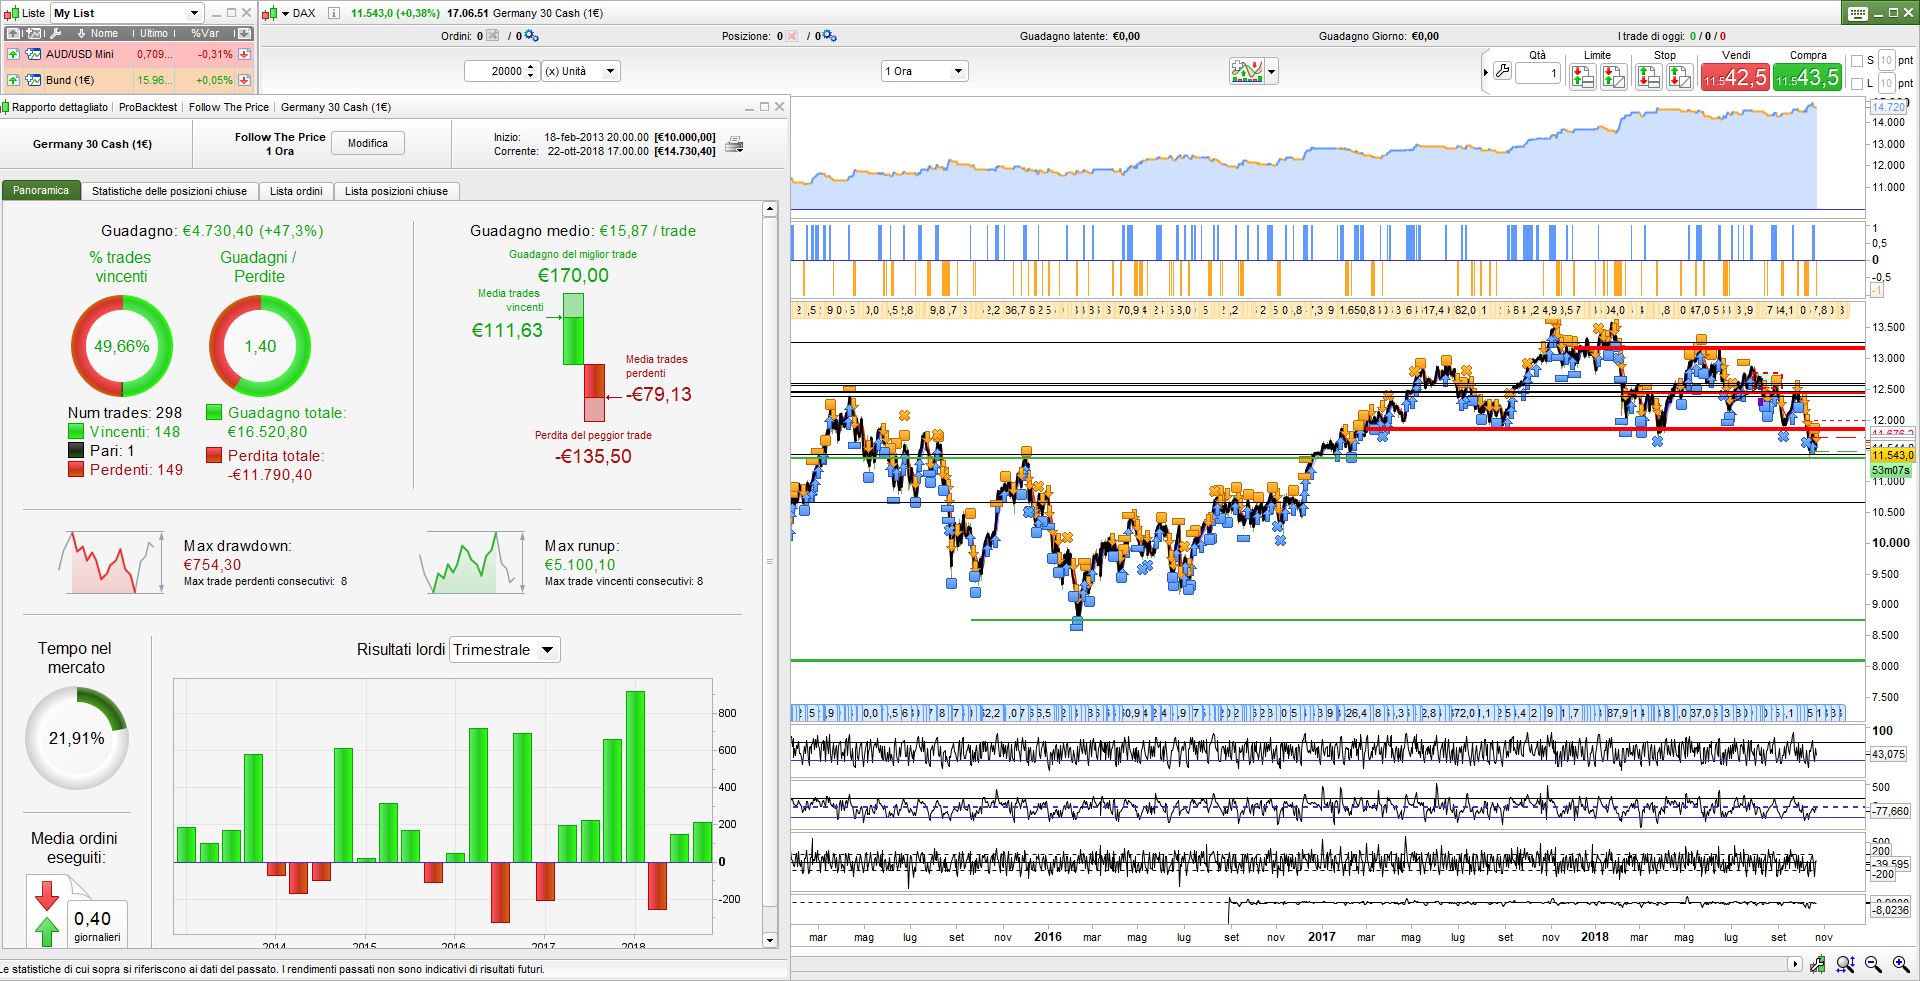The height and width of the screenshot is (981, 1920).
Task: Click the chart horizontal scroll right arrow
Action: pos(1795,964)
